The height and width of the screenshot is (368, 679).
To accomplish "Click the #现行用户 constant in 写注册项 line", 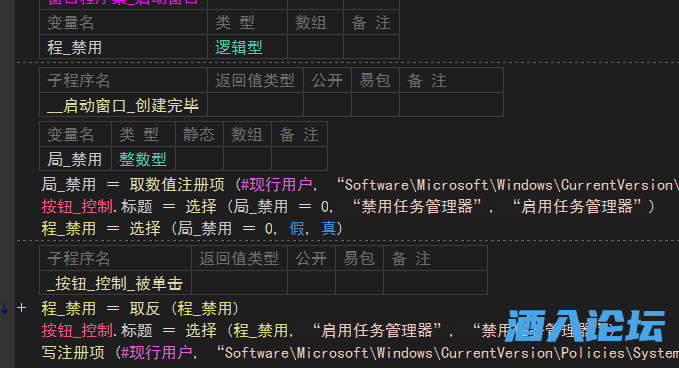I will coord(157,352).
